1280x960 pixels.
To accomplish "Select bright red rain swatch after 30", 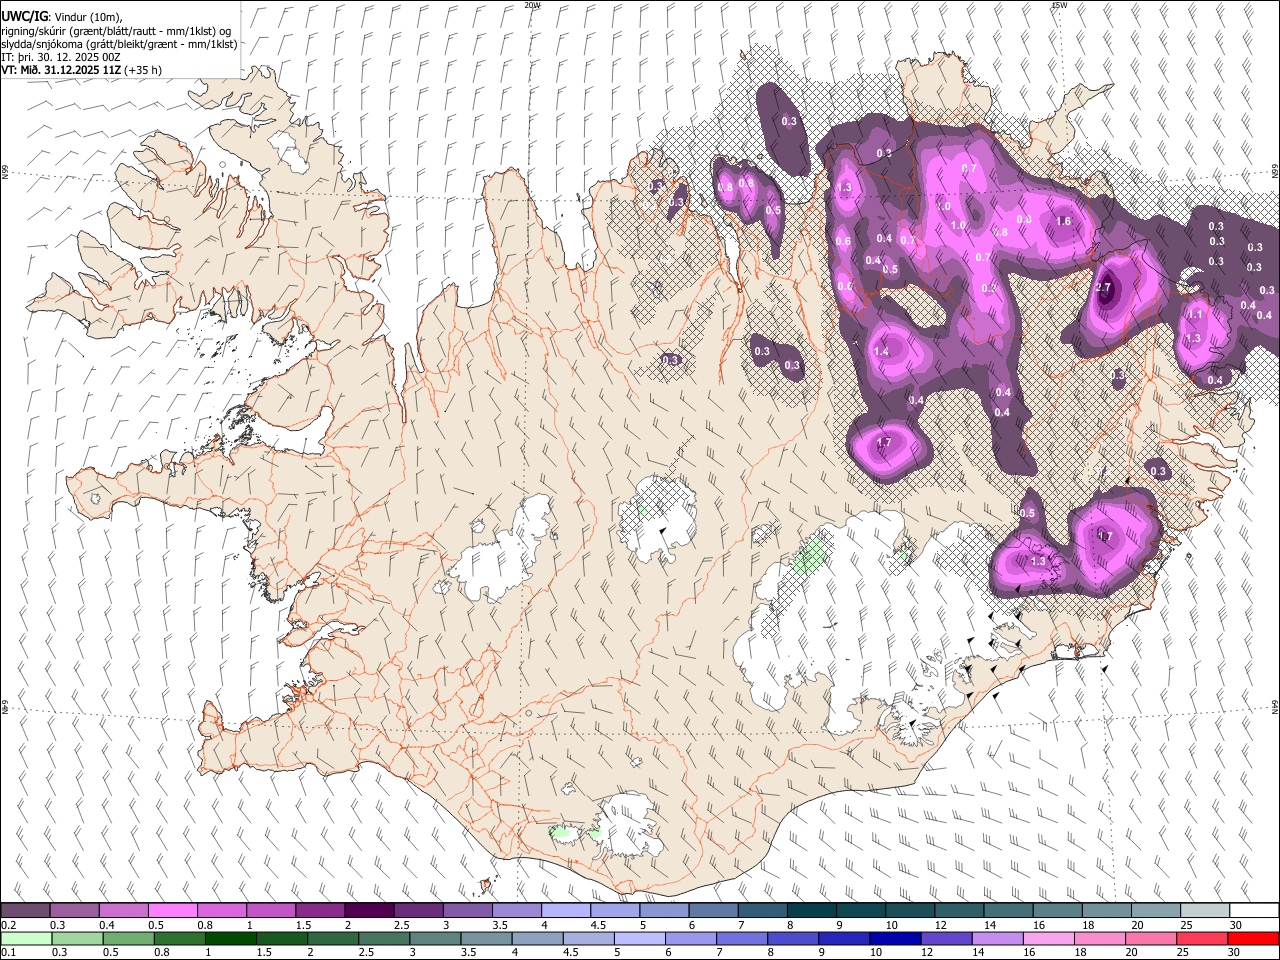I will point(1253,938).
